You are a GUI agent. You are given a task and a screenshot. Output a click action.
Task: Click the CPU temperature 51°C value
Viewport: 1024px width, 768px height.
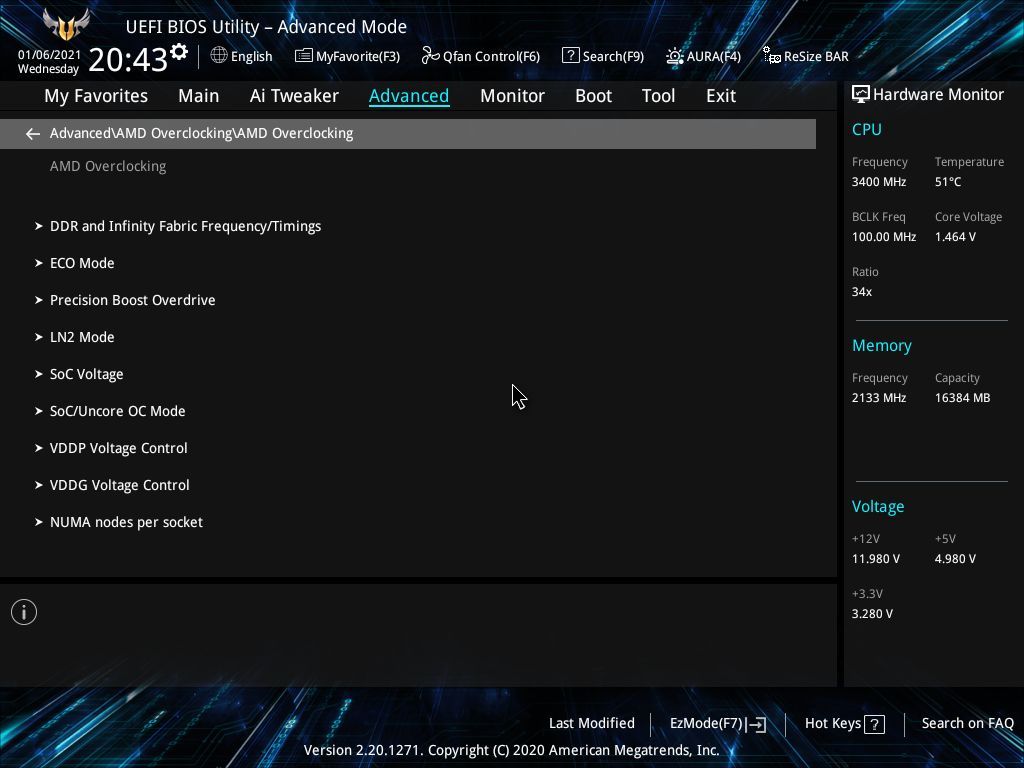point(948,182)
